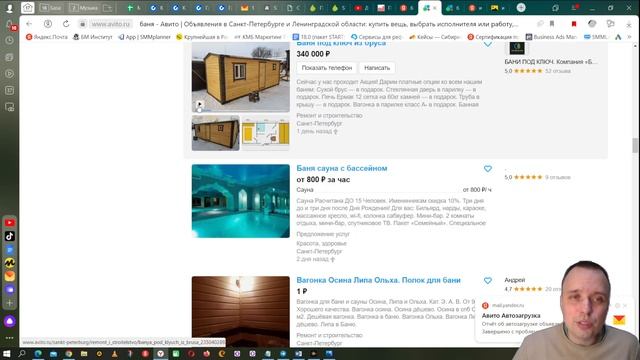Expand the sidebar three-dots menu
The image size is (640, 360).
point(10,338)
